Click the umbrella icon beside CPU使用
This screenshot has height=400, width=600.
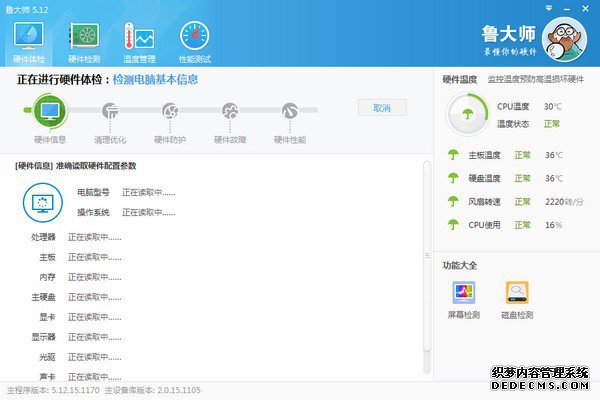[453, 225]
